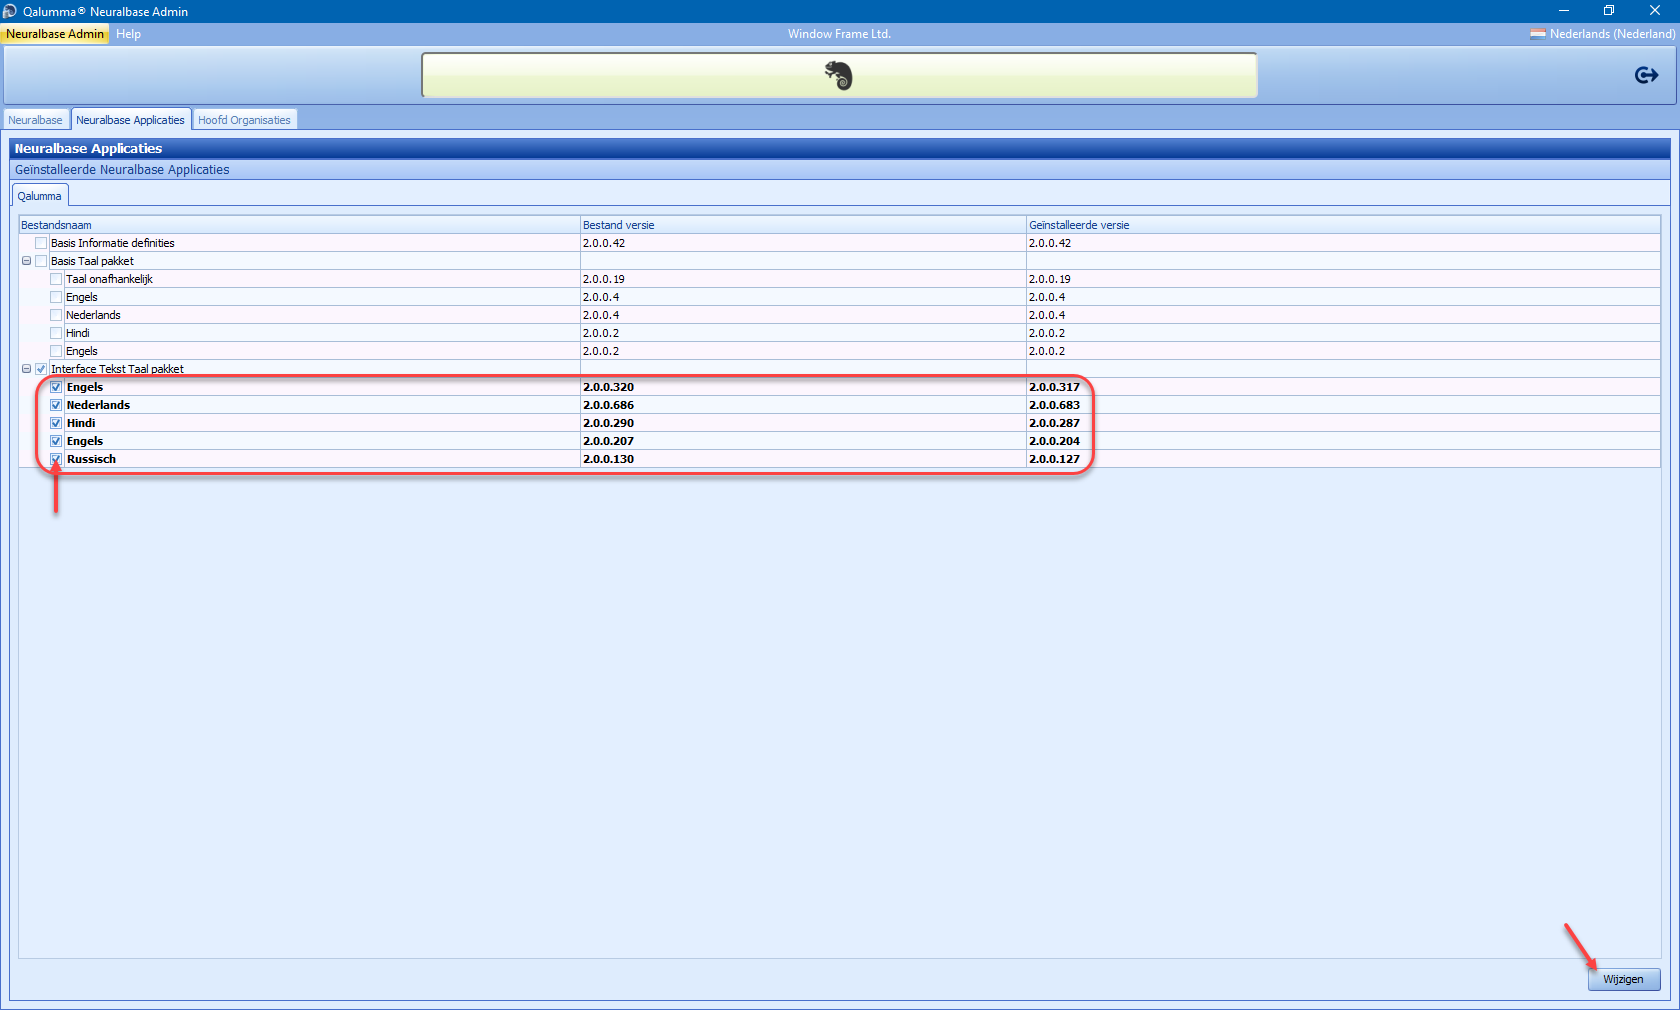Viewport: 1680px width, 1010px height.
Task: Select the Neuralbase Applicaties tab
Action: coord(130,120)
